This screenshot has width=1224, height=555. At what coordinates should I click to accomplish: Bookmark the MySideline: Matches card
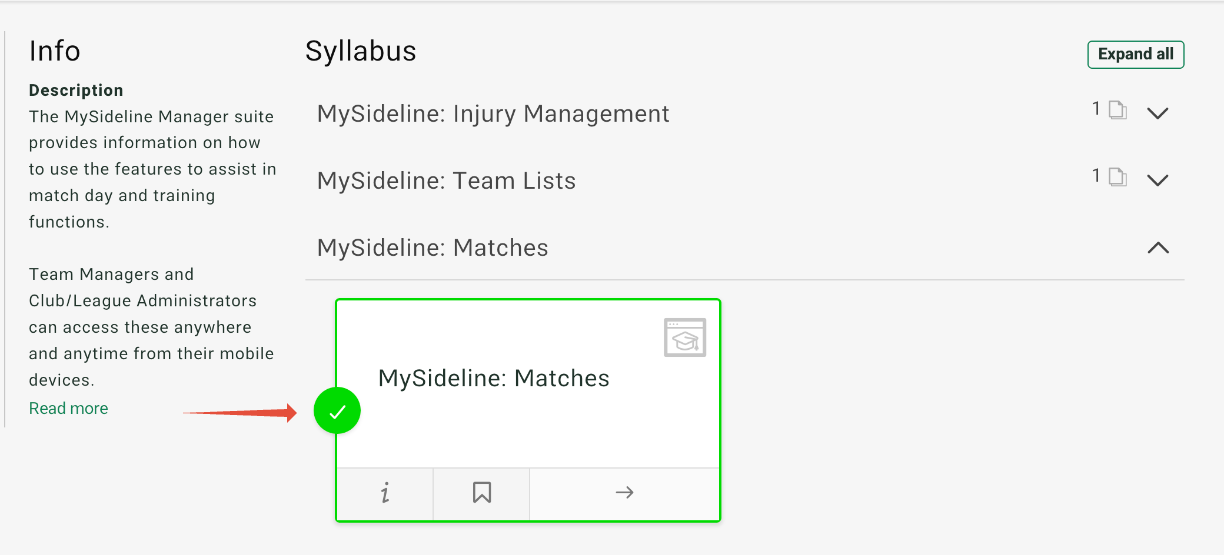(482, 493)
